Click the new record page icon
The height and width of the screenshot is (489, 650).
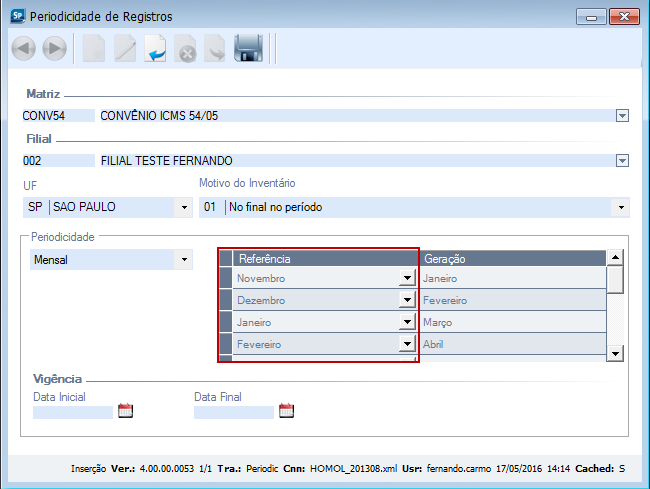(x=94, y=48)
